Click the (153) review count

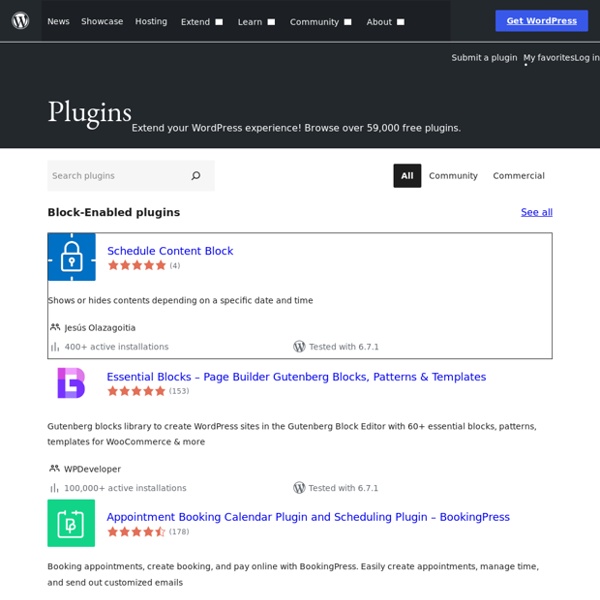pos(179,391)
